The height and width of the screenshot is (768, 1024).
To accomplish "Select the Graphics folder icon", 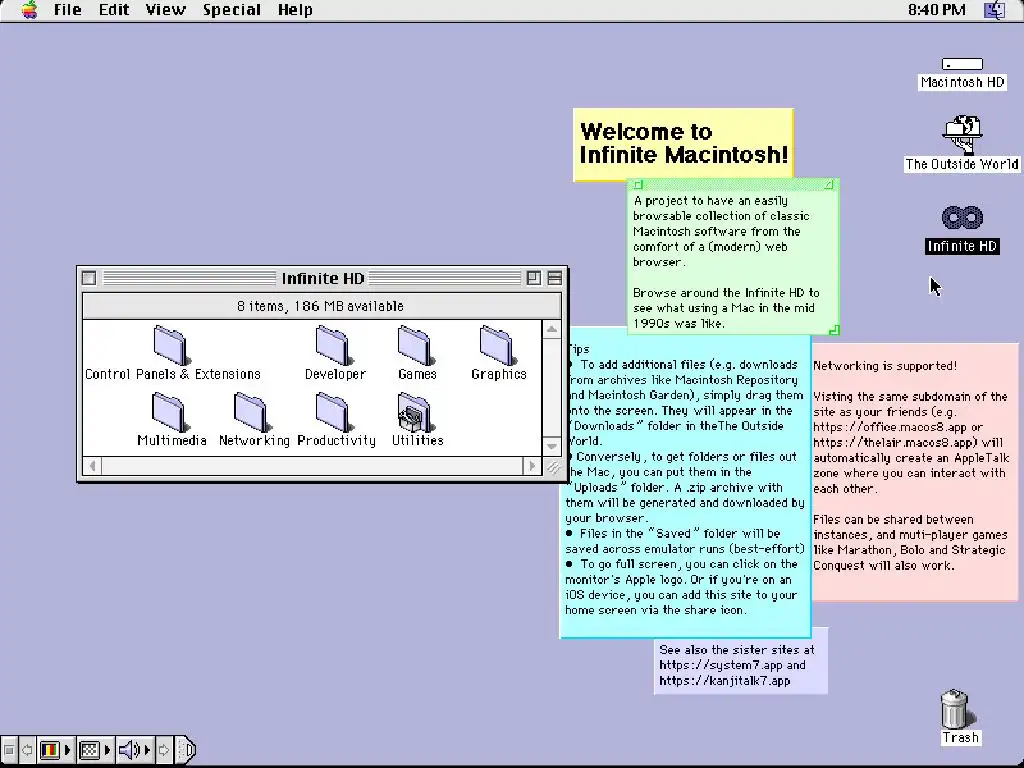I will pyautogui.click(x=498, y=345).
